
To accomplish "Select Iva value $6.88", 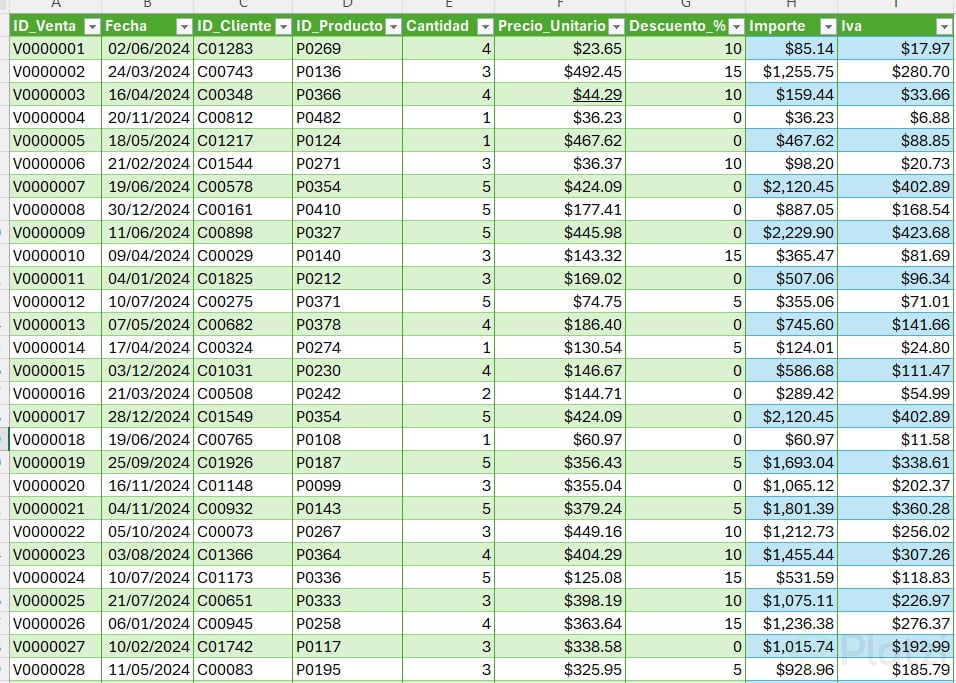I will [896, 118].
